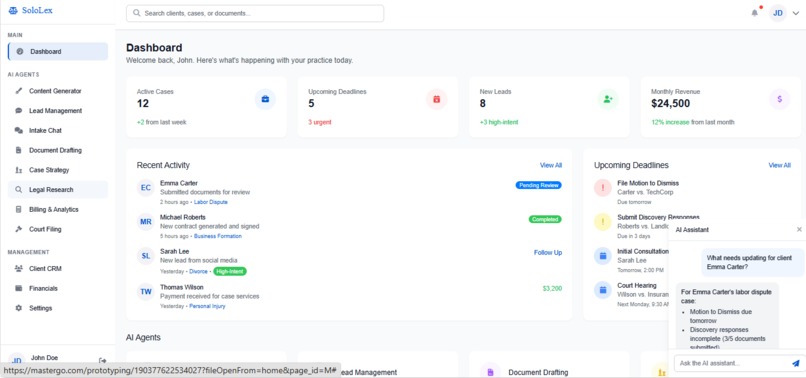The height and width of the screenshot is (378, 806).
Task: Click the File Motion to Dismiss deadline
Action: (x=648, y=183)
